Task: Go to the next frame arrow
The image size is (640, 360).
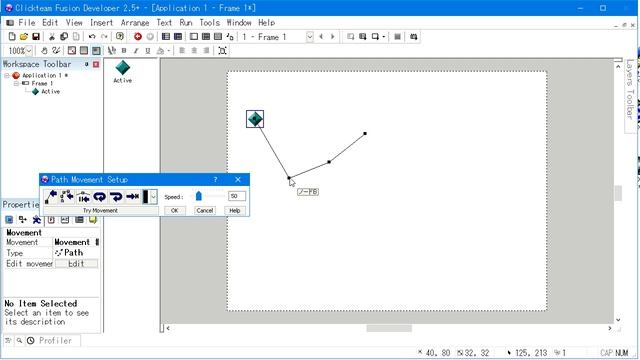Action: click(333, 37)
